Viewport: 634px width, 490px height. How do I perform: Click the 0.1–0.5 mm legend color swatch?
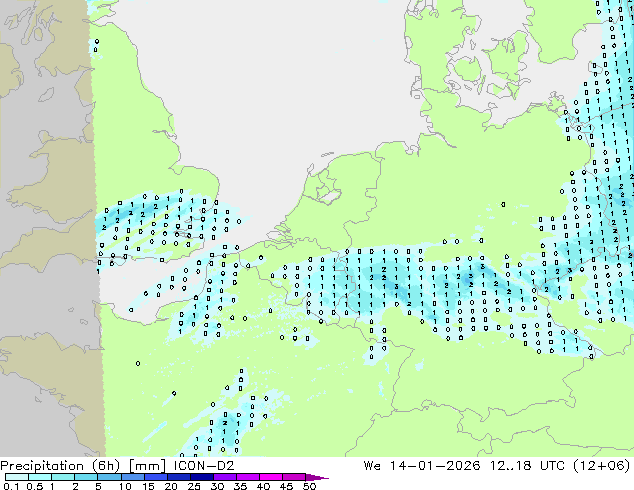tap(17, 477)
